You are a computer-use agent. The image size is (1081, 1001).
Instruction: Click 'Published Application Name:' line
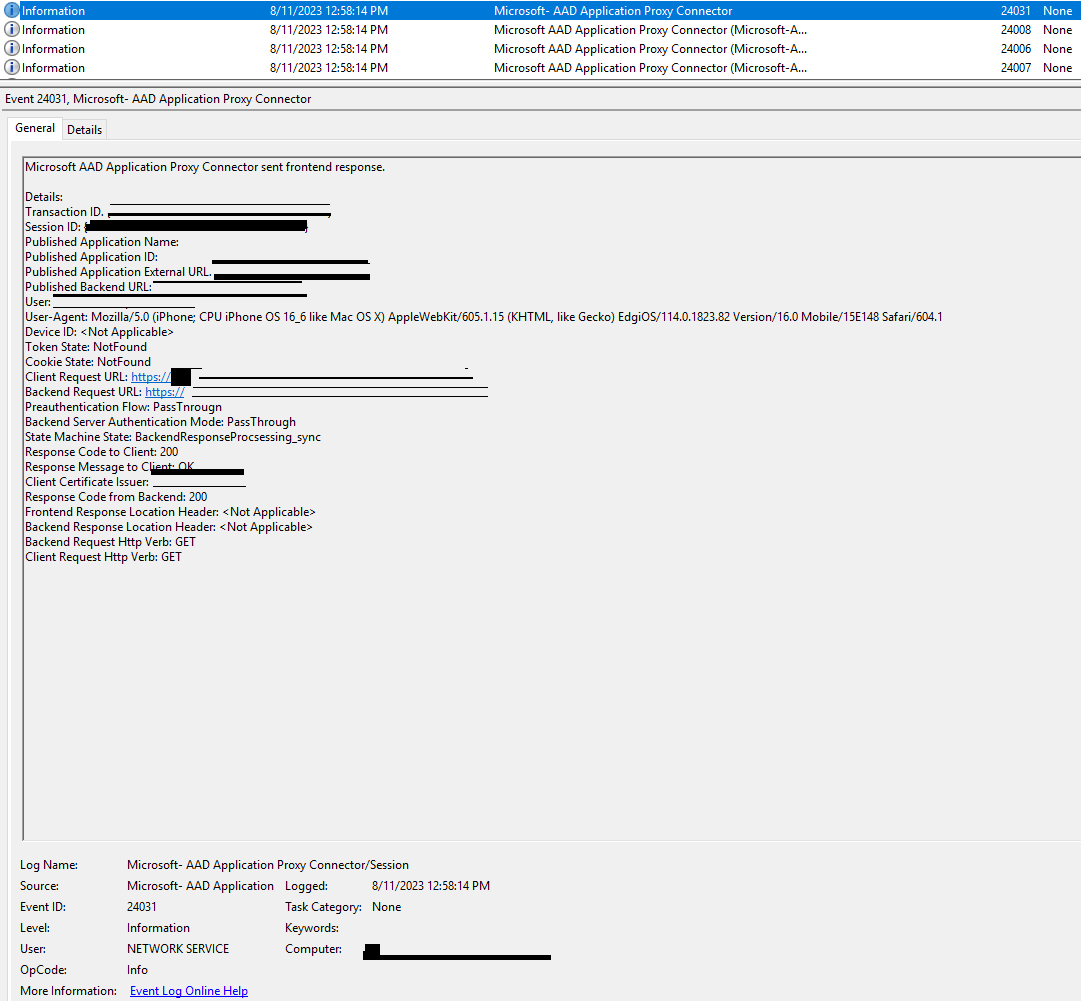tap(102, 242)
